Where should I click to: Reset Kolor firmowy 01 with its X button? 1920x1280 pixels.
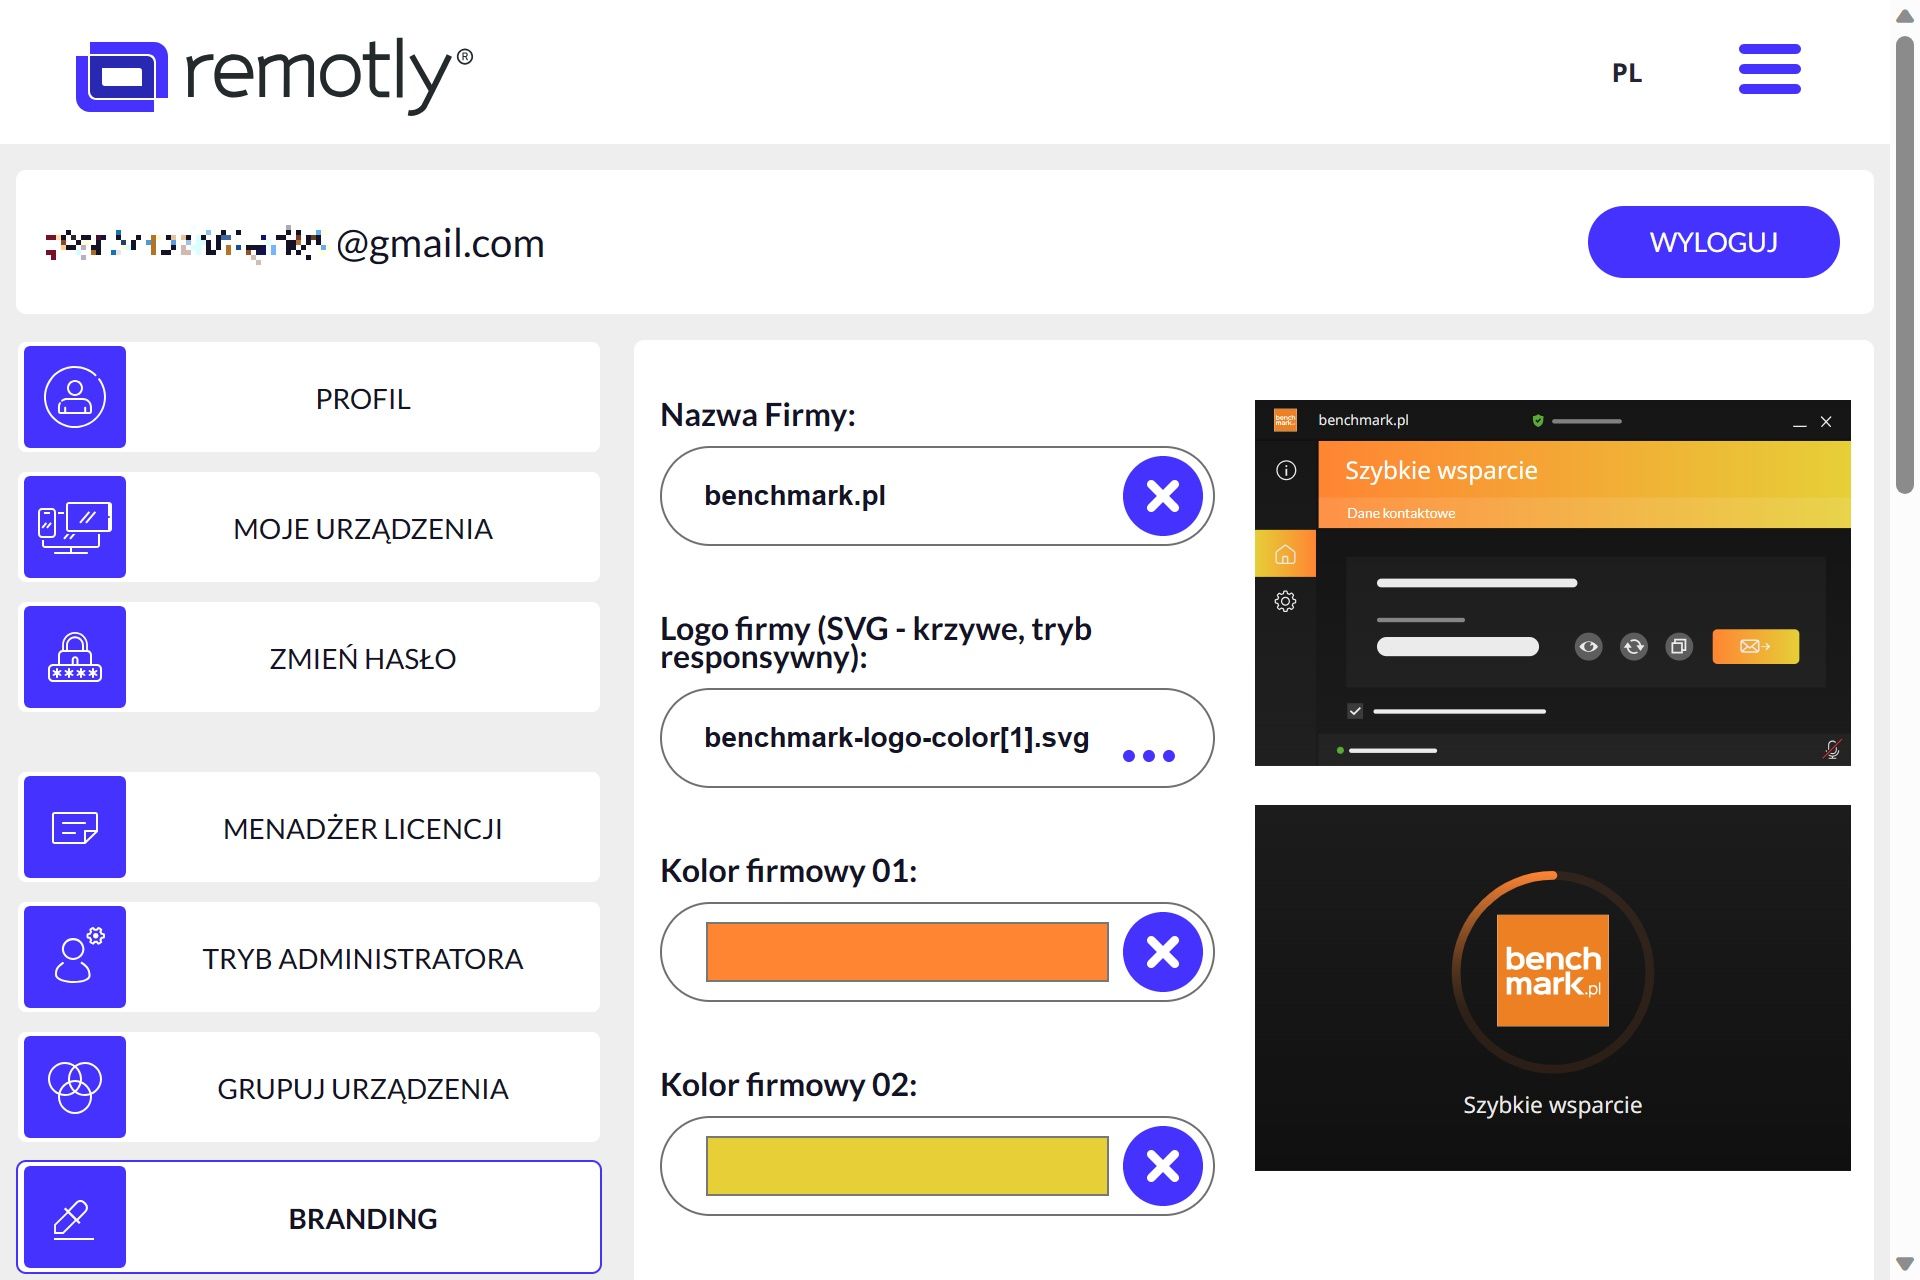(1163, 952)
